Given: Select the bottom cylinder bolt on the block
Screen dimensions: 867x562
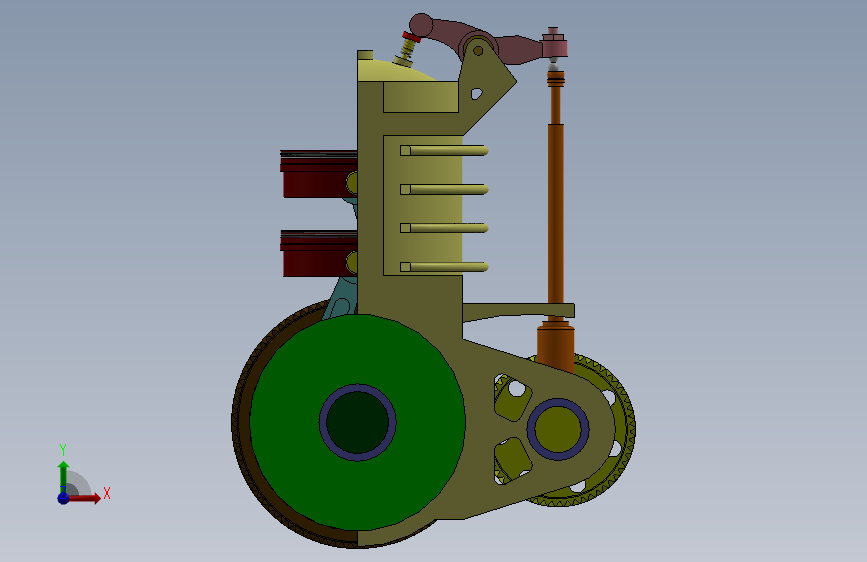Looking at the screenshot, I should coord(444,267).
